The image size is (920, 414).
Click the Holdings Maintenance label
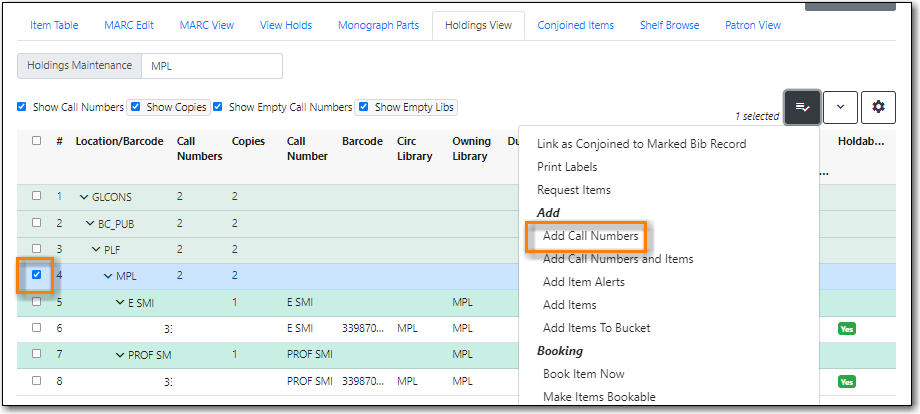(x=79, y=66)
